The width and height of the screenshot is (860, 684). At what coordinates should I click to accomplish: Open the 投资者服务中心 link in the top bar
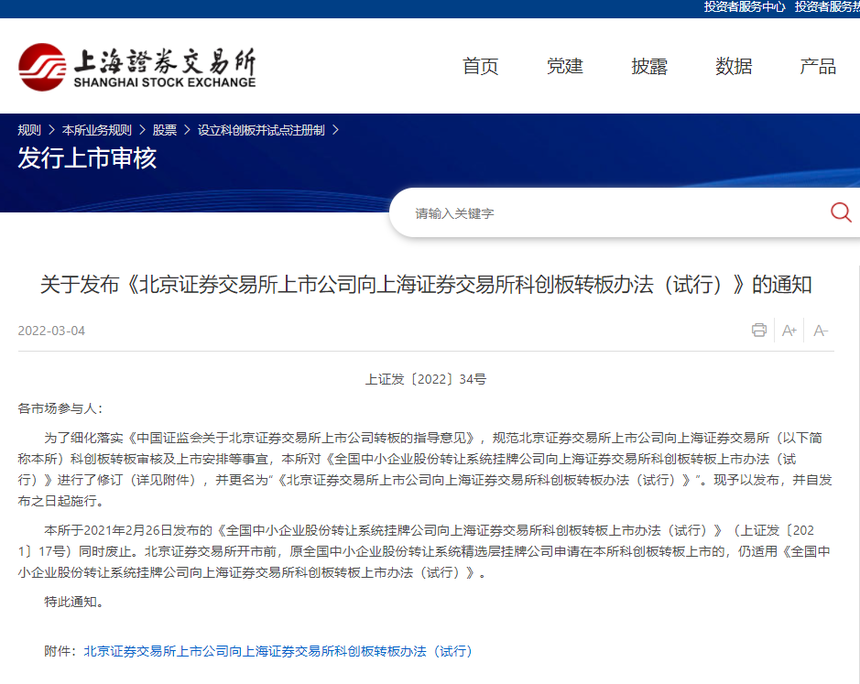pos(744,7)
